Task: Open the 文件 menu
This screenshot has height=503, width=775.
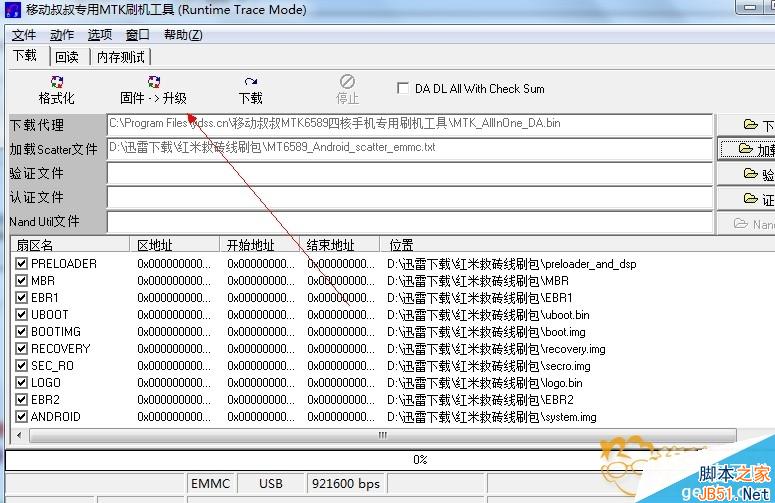Action: [24, 35]
